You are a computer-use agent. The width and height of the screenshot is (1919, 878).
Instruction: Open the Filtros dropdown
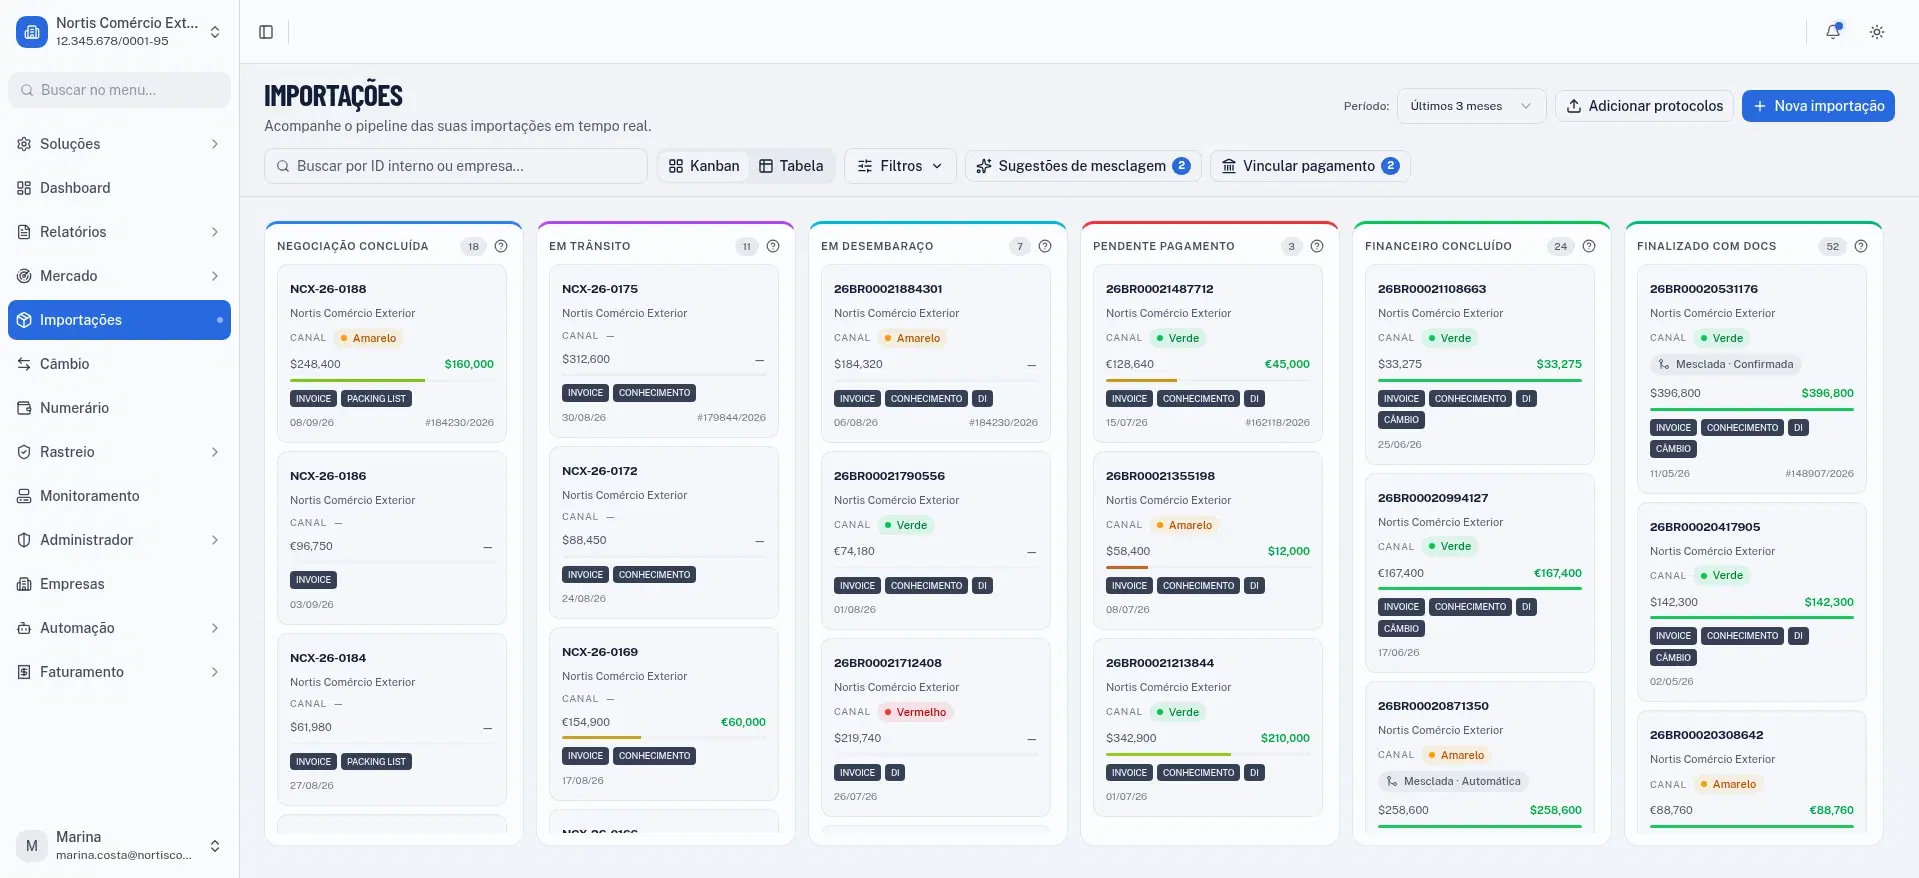[900, 166]
